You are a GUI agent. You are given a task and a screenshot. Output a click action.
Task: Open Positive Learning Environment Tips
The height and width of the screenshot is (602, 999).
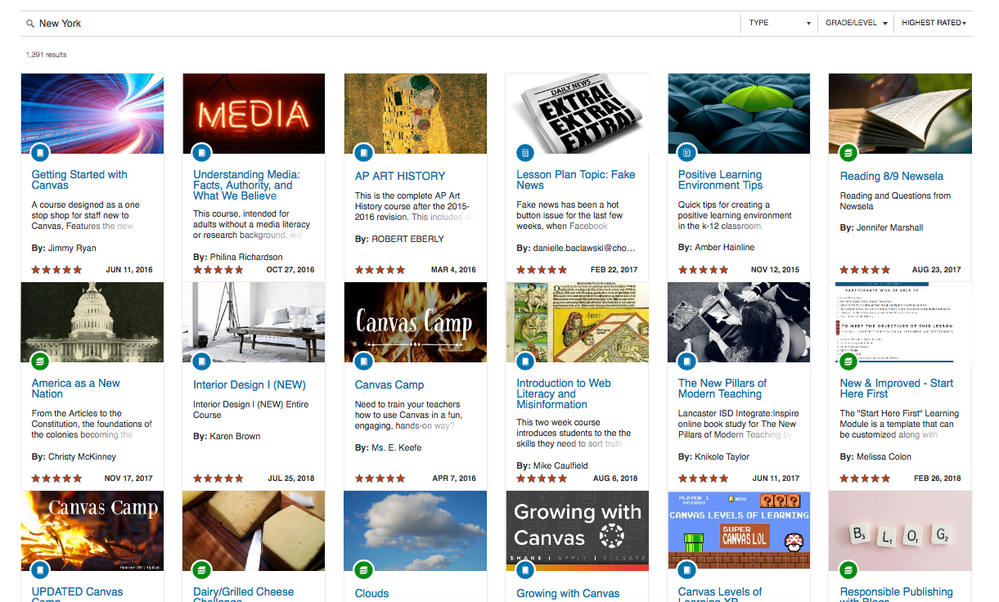721,180
